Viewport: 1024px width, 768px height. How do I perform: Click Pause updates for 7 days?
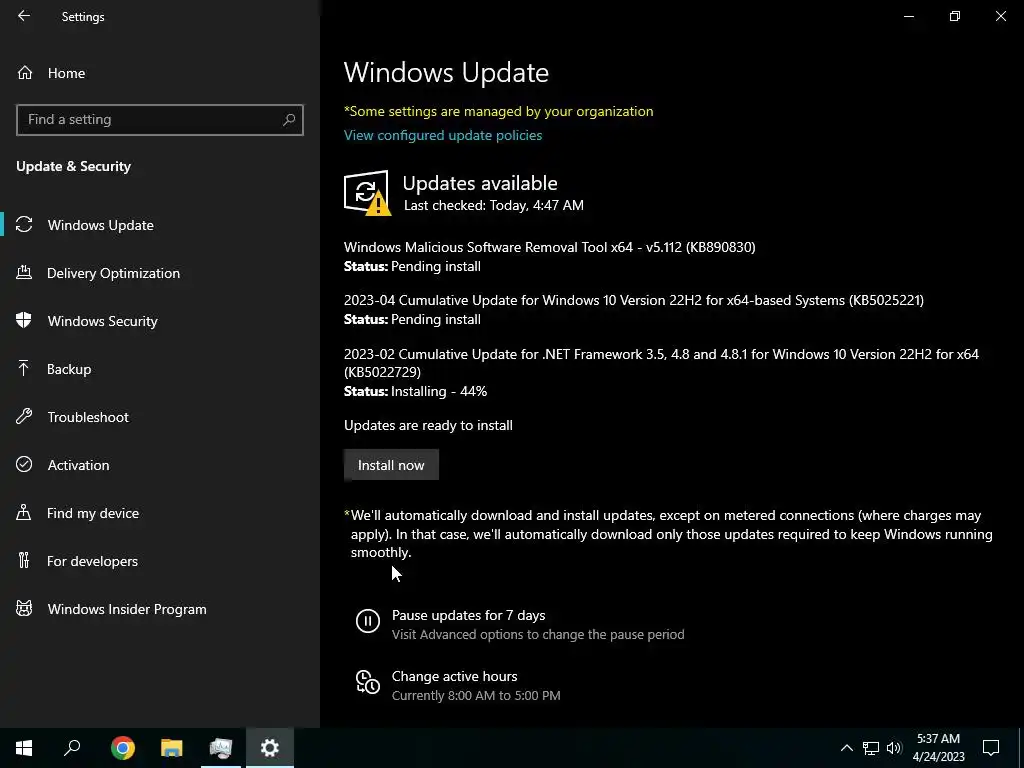468,615
